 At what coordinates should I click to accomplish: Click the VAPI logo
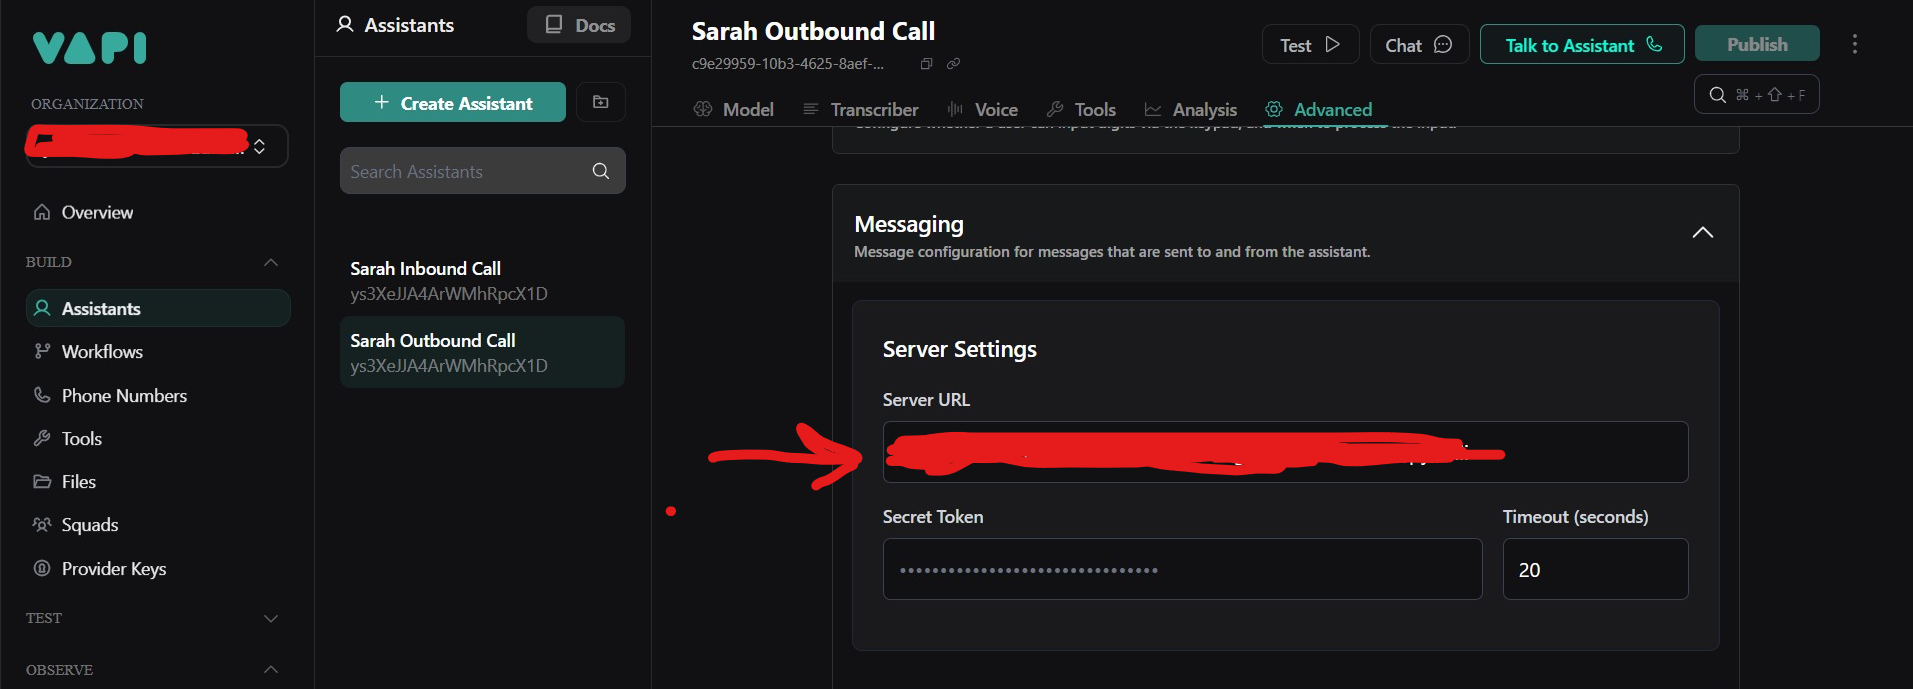point(89,48)
